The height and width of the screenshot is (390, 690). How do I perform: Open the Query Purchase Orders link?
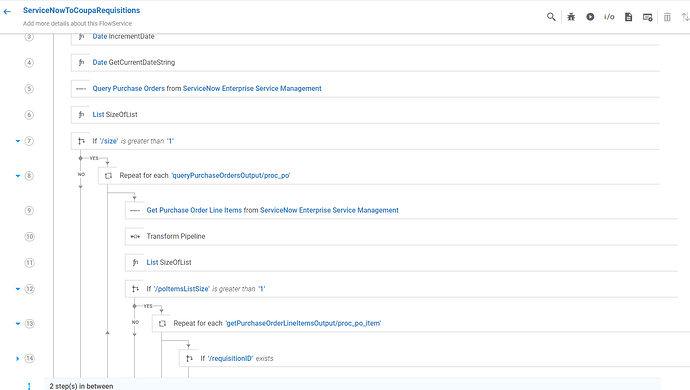pyautogui.click(x=128, y=88)
